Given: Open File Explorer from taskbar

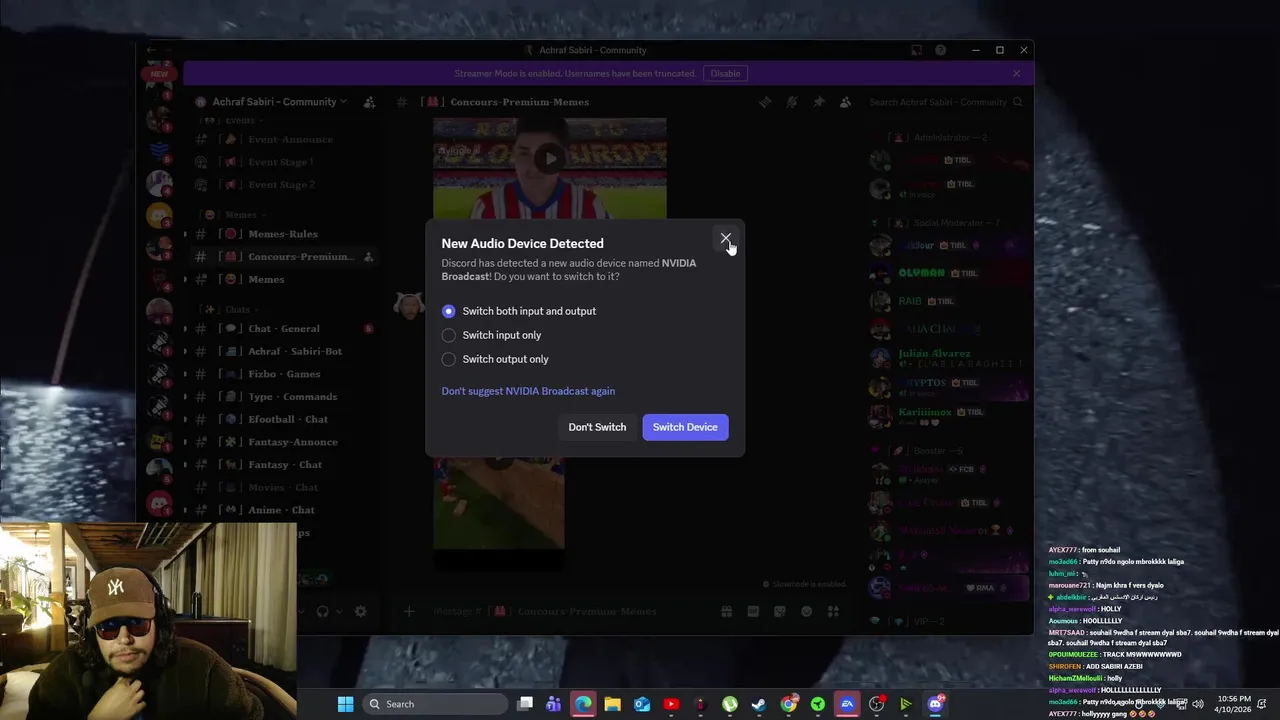Looking at the screenshot, I should click(x=612, y=704).
